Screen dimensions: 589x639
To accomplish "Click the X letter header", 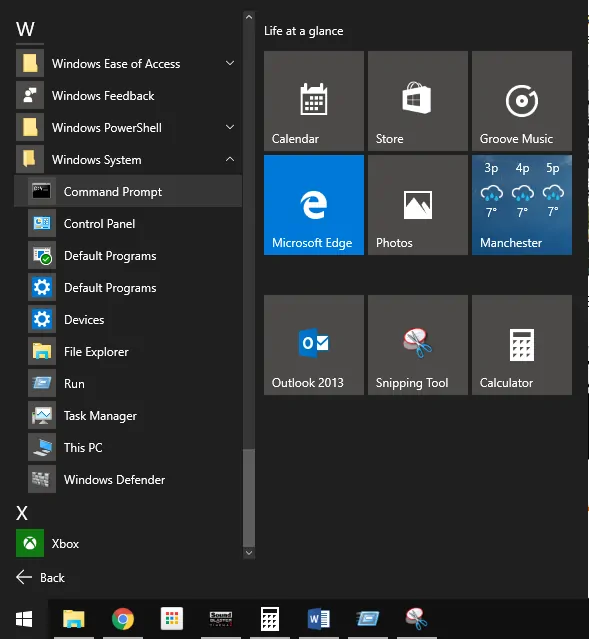I will [22, 513].
